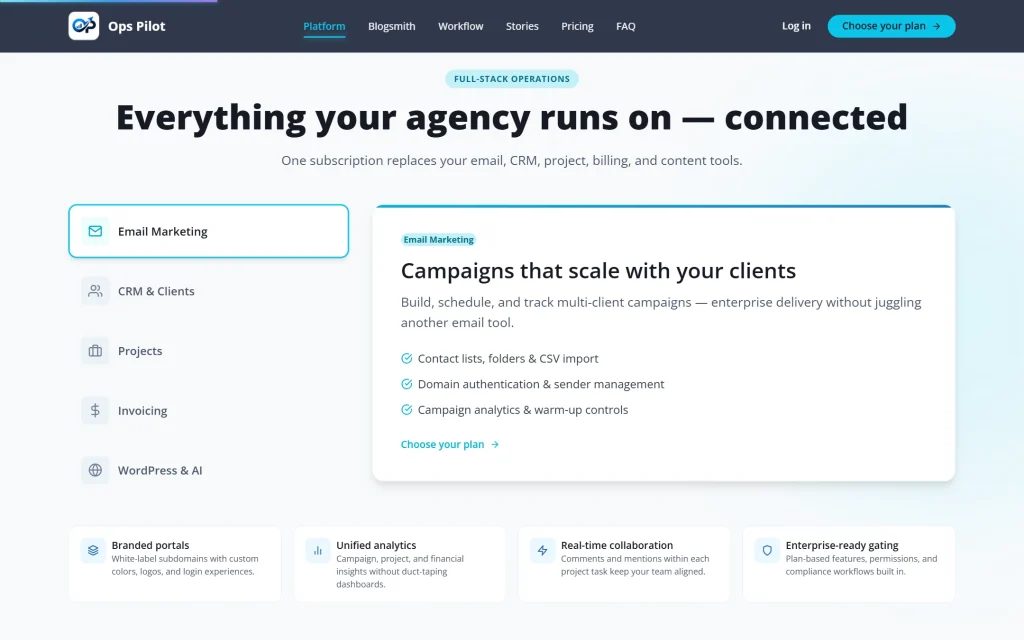1024x640 pixels.
Task: Open the Pricing page link
Action: [577, 26]
